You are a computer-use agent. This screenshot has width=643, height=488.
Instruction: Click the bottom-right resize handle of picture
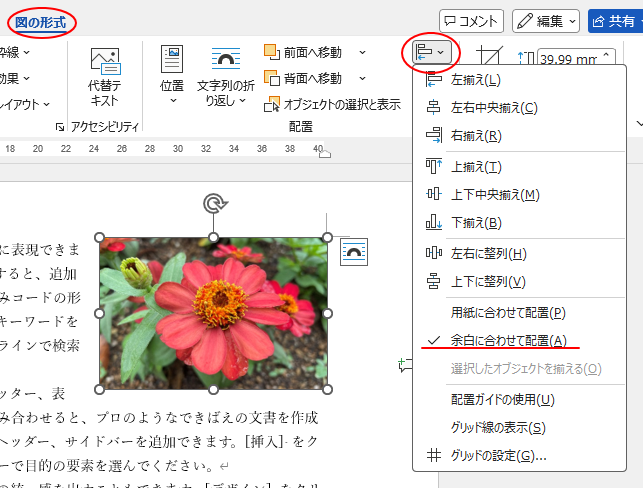point(327,390)
